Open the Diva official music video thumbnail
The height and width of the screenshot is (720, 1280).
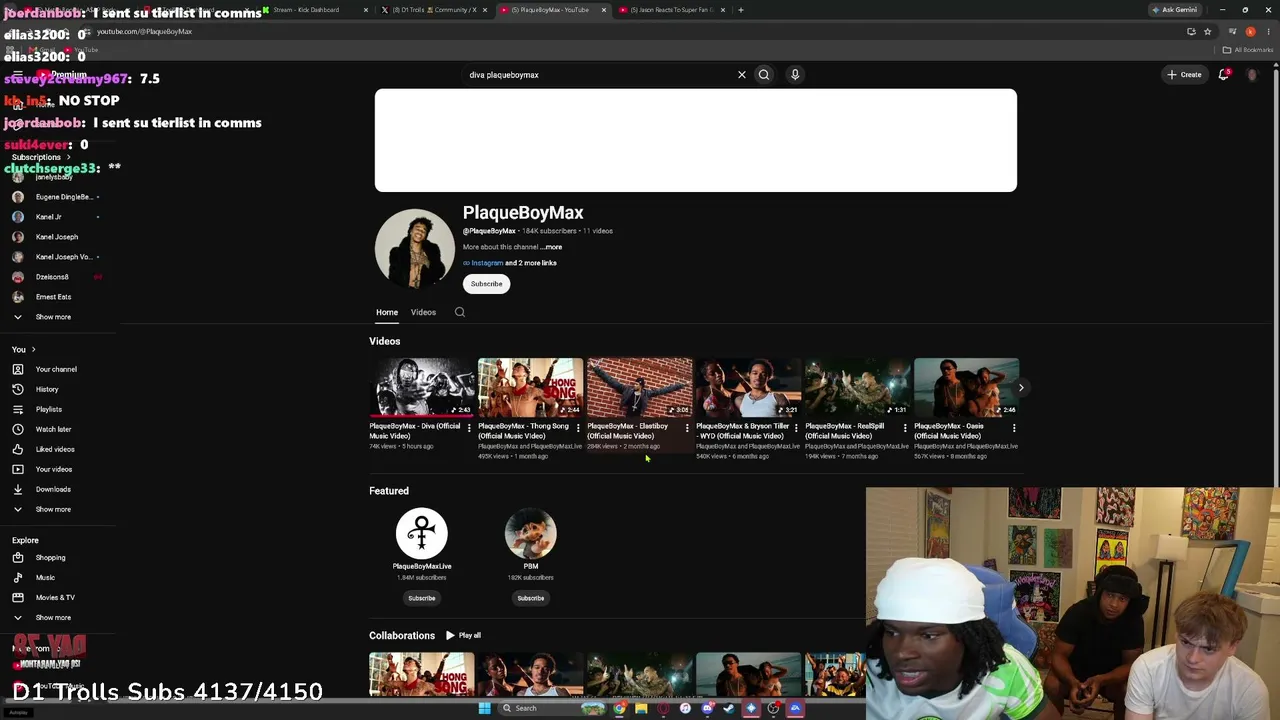(422, 387)
